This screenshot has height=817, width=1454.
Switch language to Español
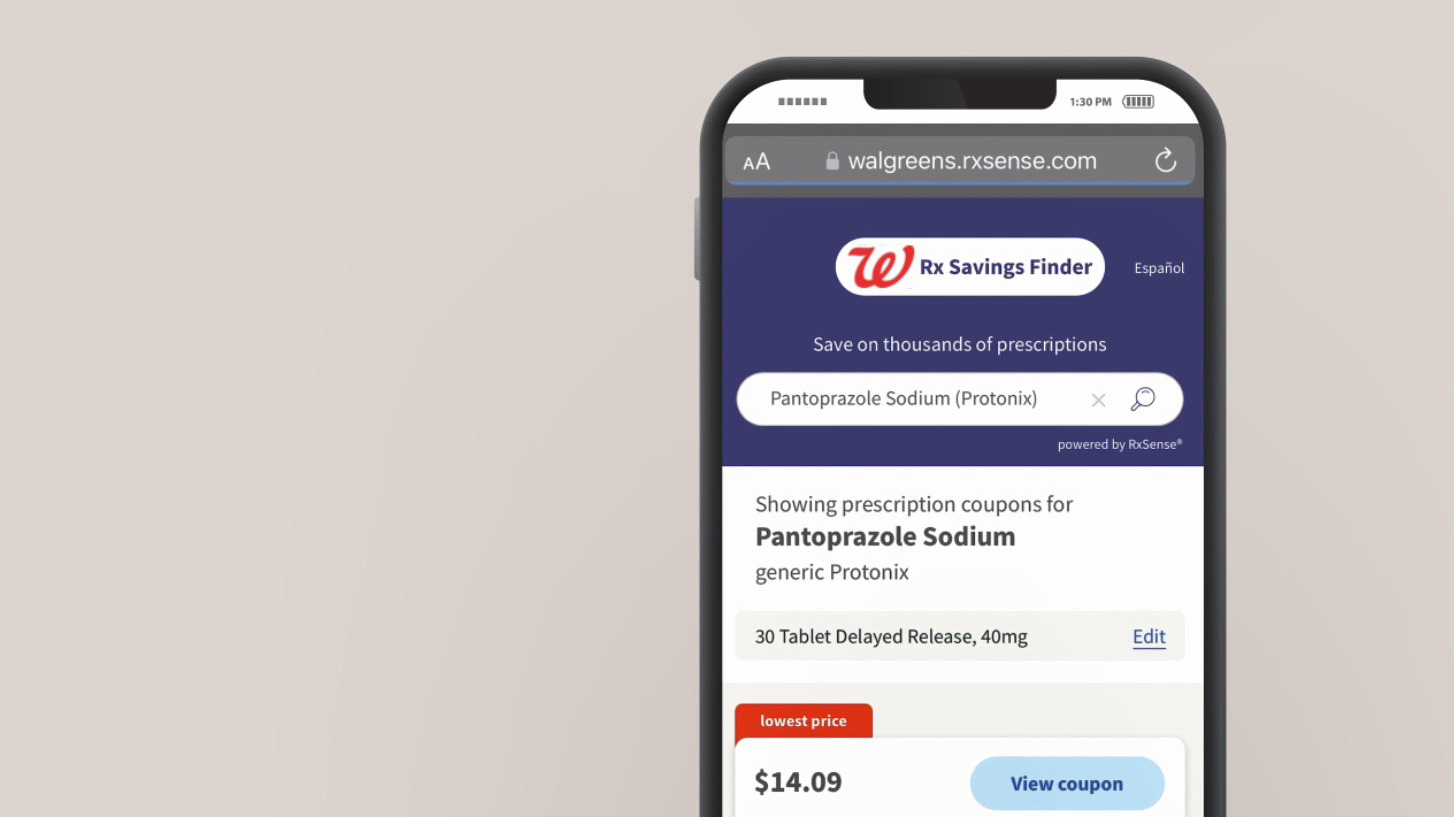(1159, 268)
